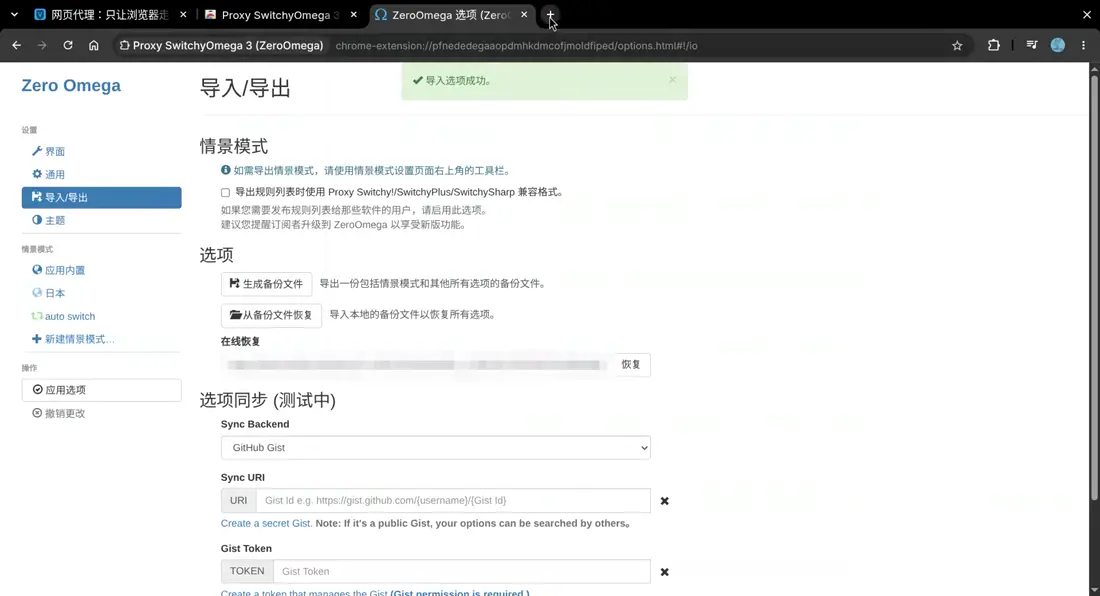1100x596 pixels.
Task: Open the 应用内置 profile
Action: pos(59,270)
